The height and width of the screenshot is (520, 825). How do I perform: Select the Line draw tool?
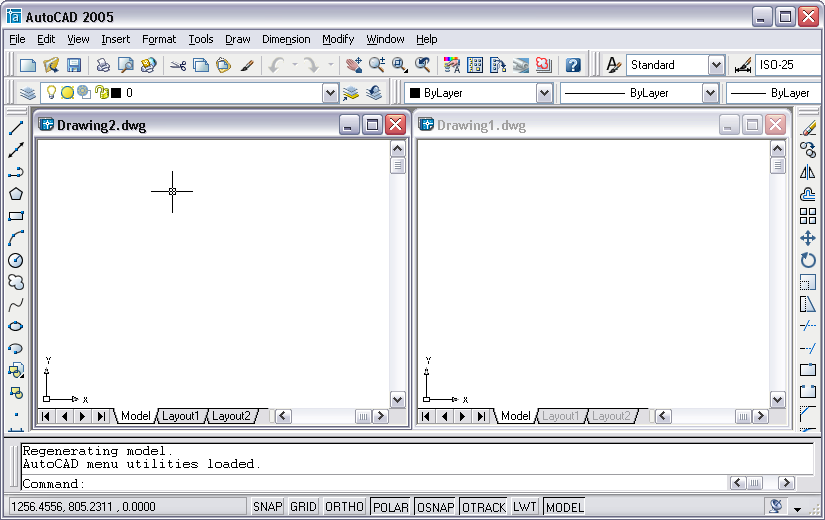tap(16, 128)
